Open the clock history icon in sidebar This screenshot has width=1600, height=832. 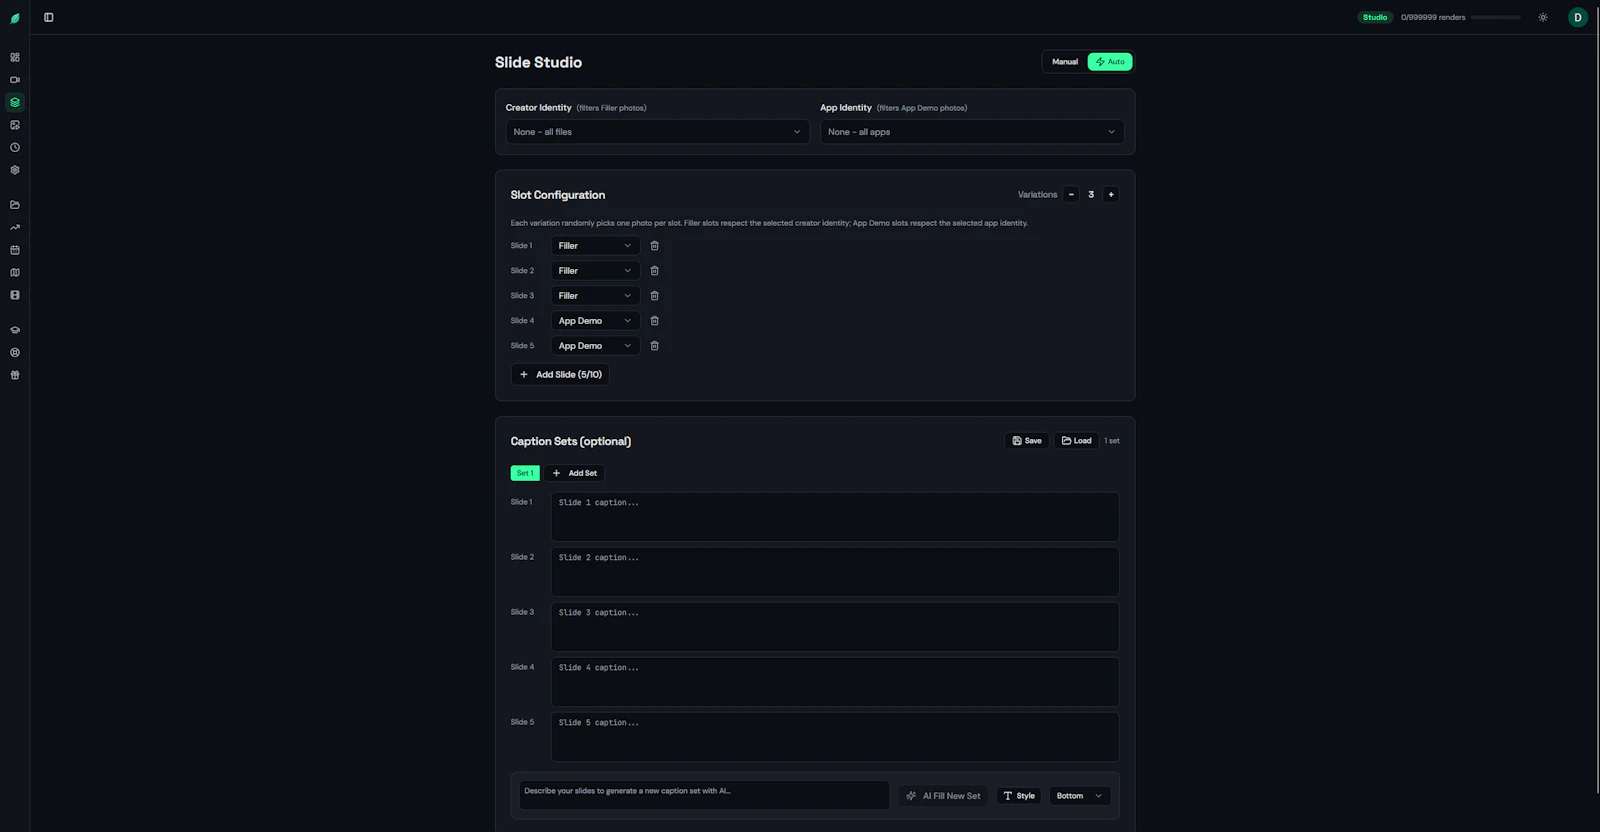pyautogui.click(x=15, y=147)
